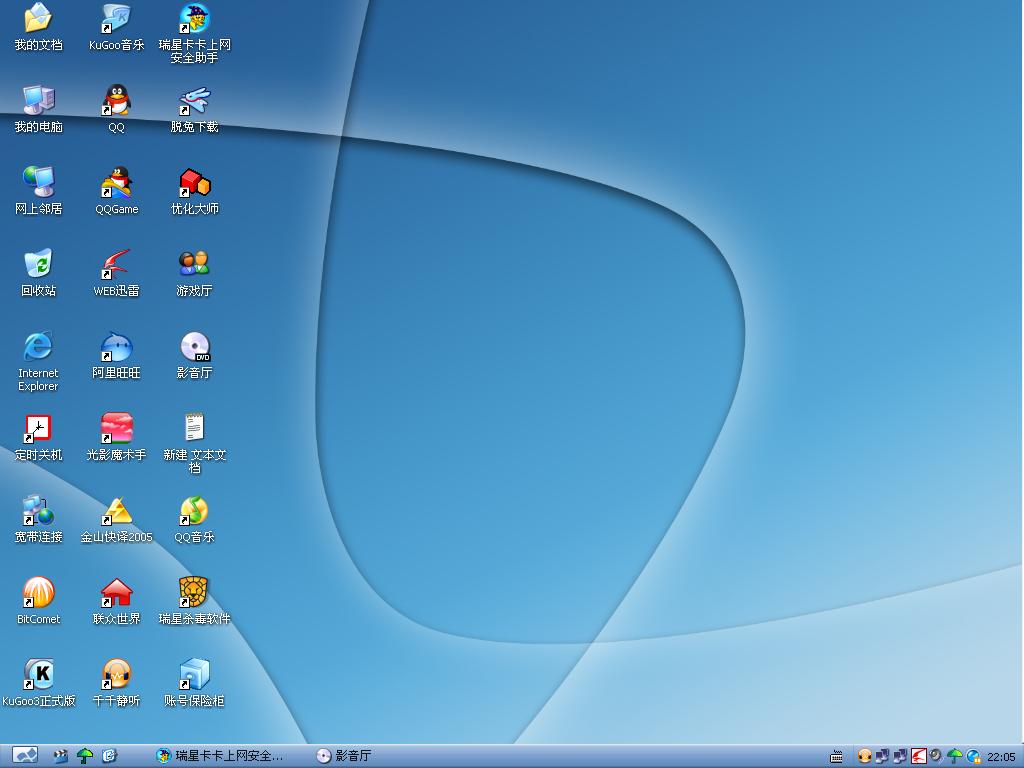Open the Start menu button
The height and width of the screenshot is (768, 1024).
tap(25, 756)
